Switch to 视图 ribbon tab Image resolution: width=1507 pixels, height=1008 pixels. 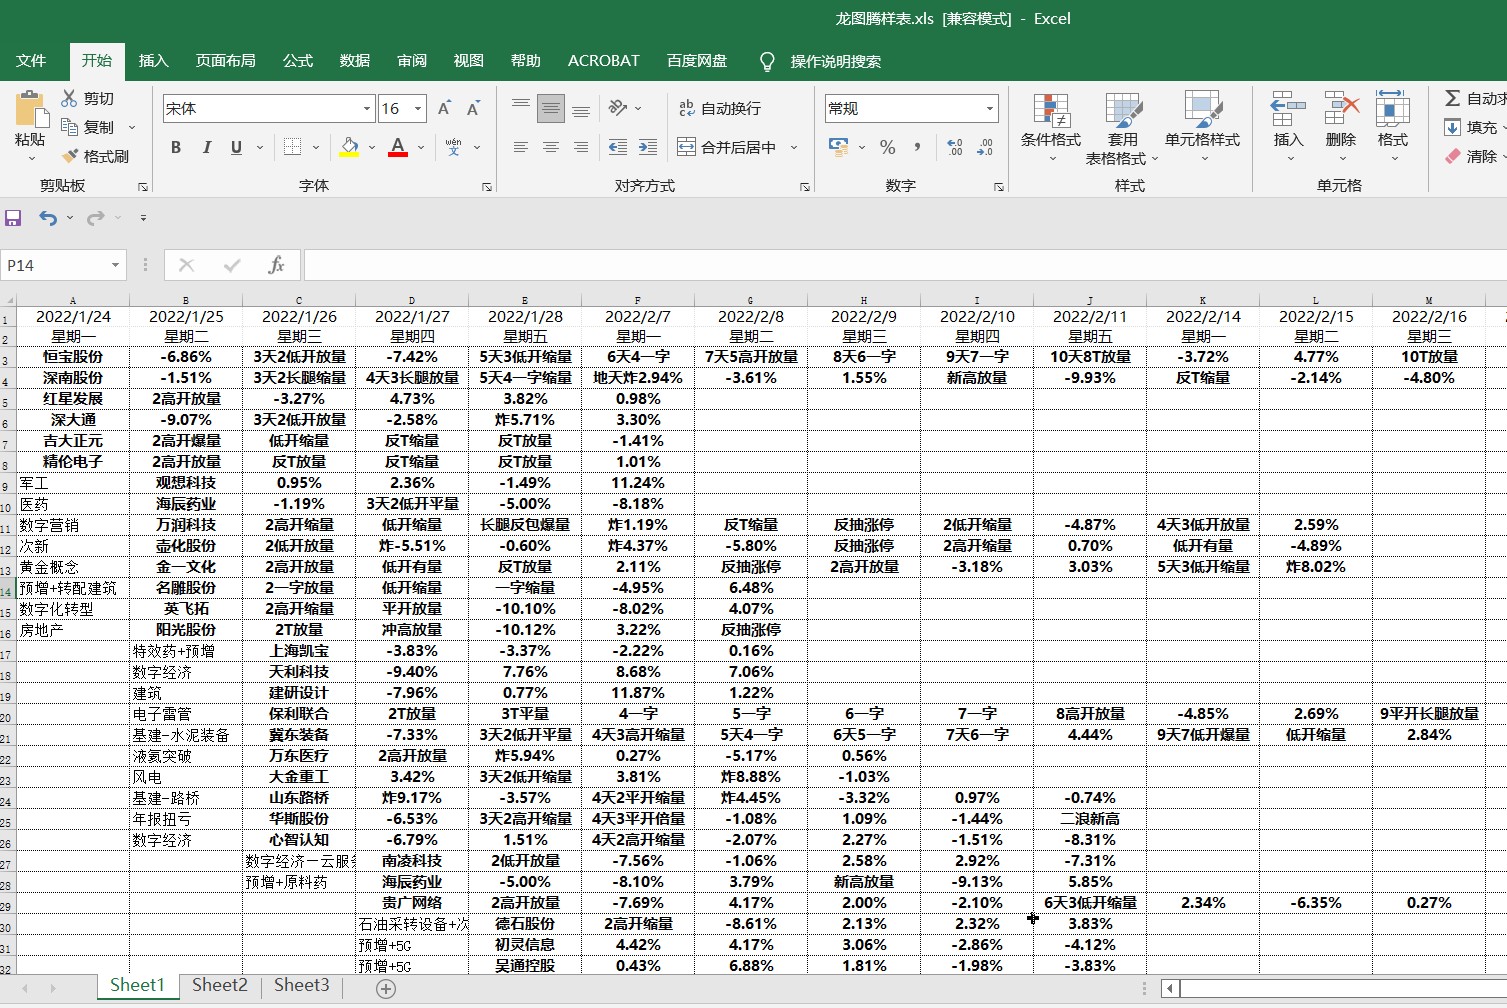point(468,61)
